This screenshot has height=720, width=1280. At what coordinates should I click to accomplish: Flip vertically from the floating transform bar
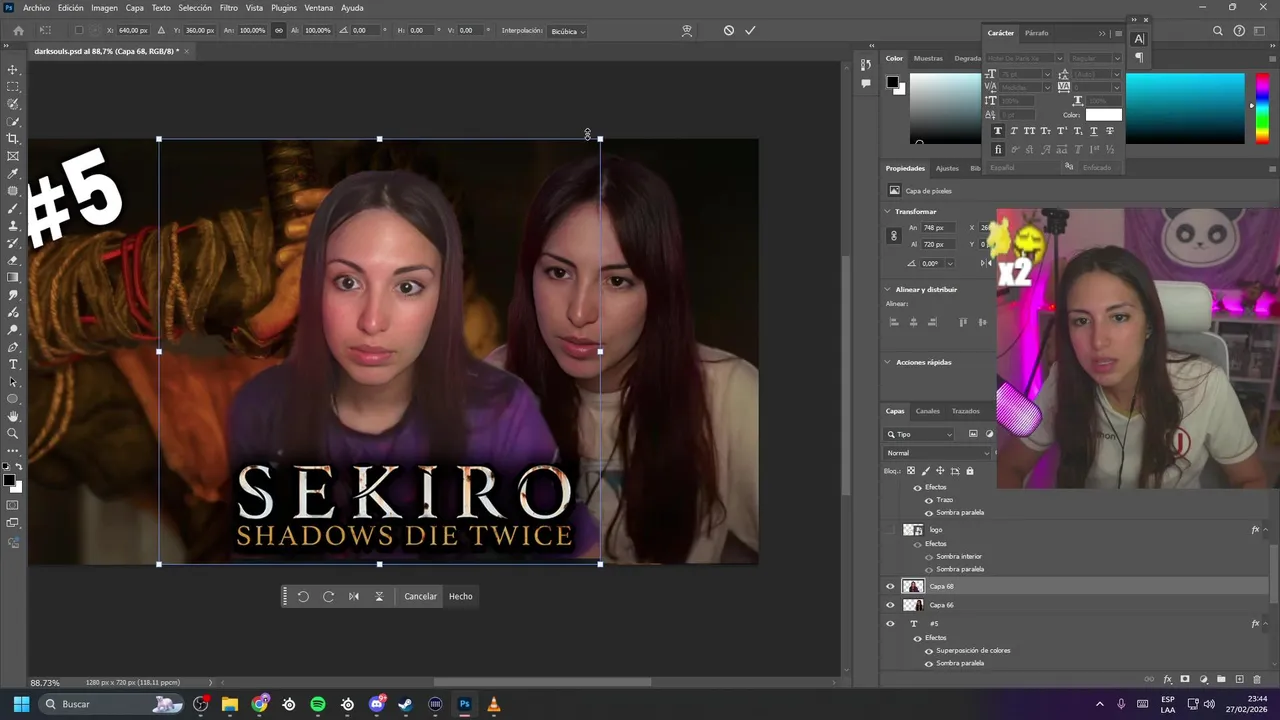point(379,597)
